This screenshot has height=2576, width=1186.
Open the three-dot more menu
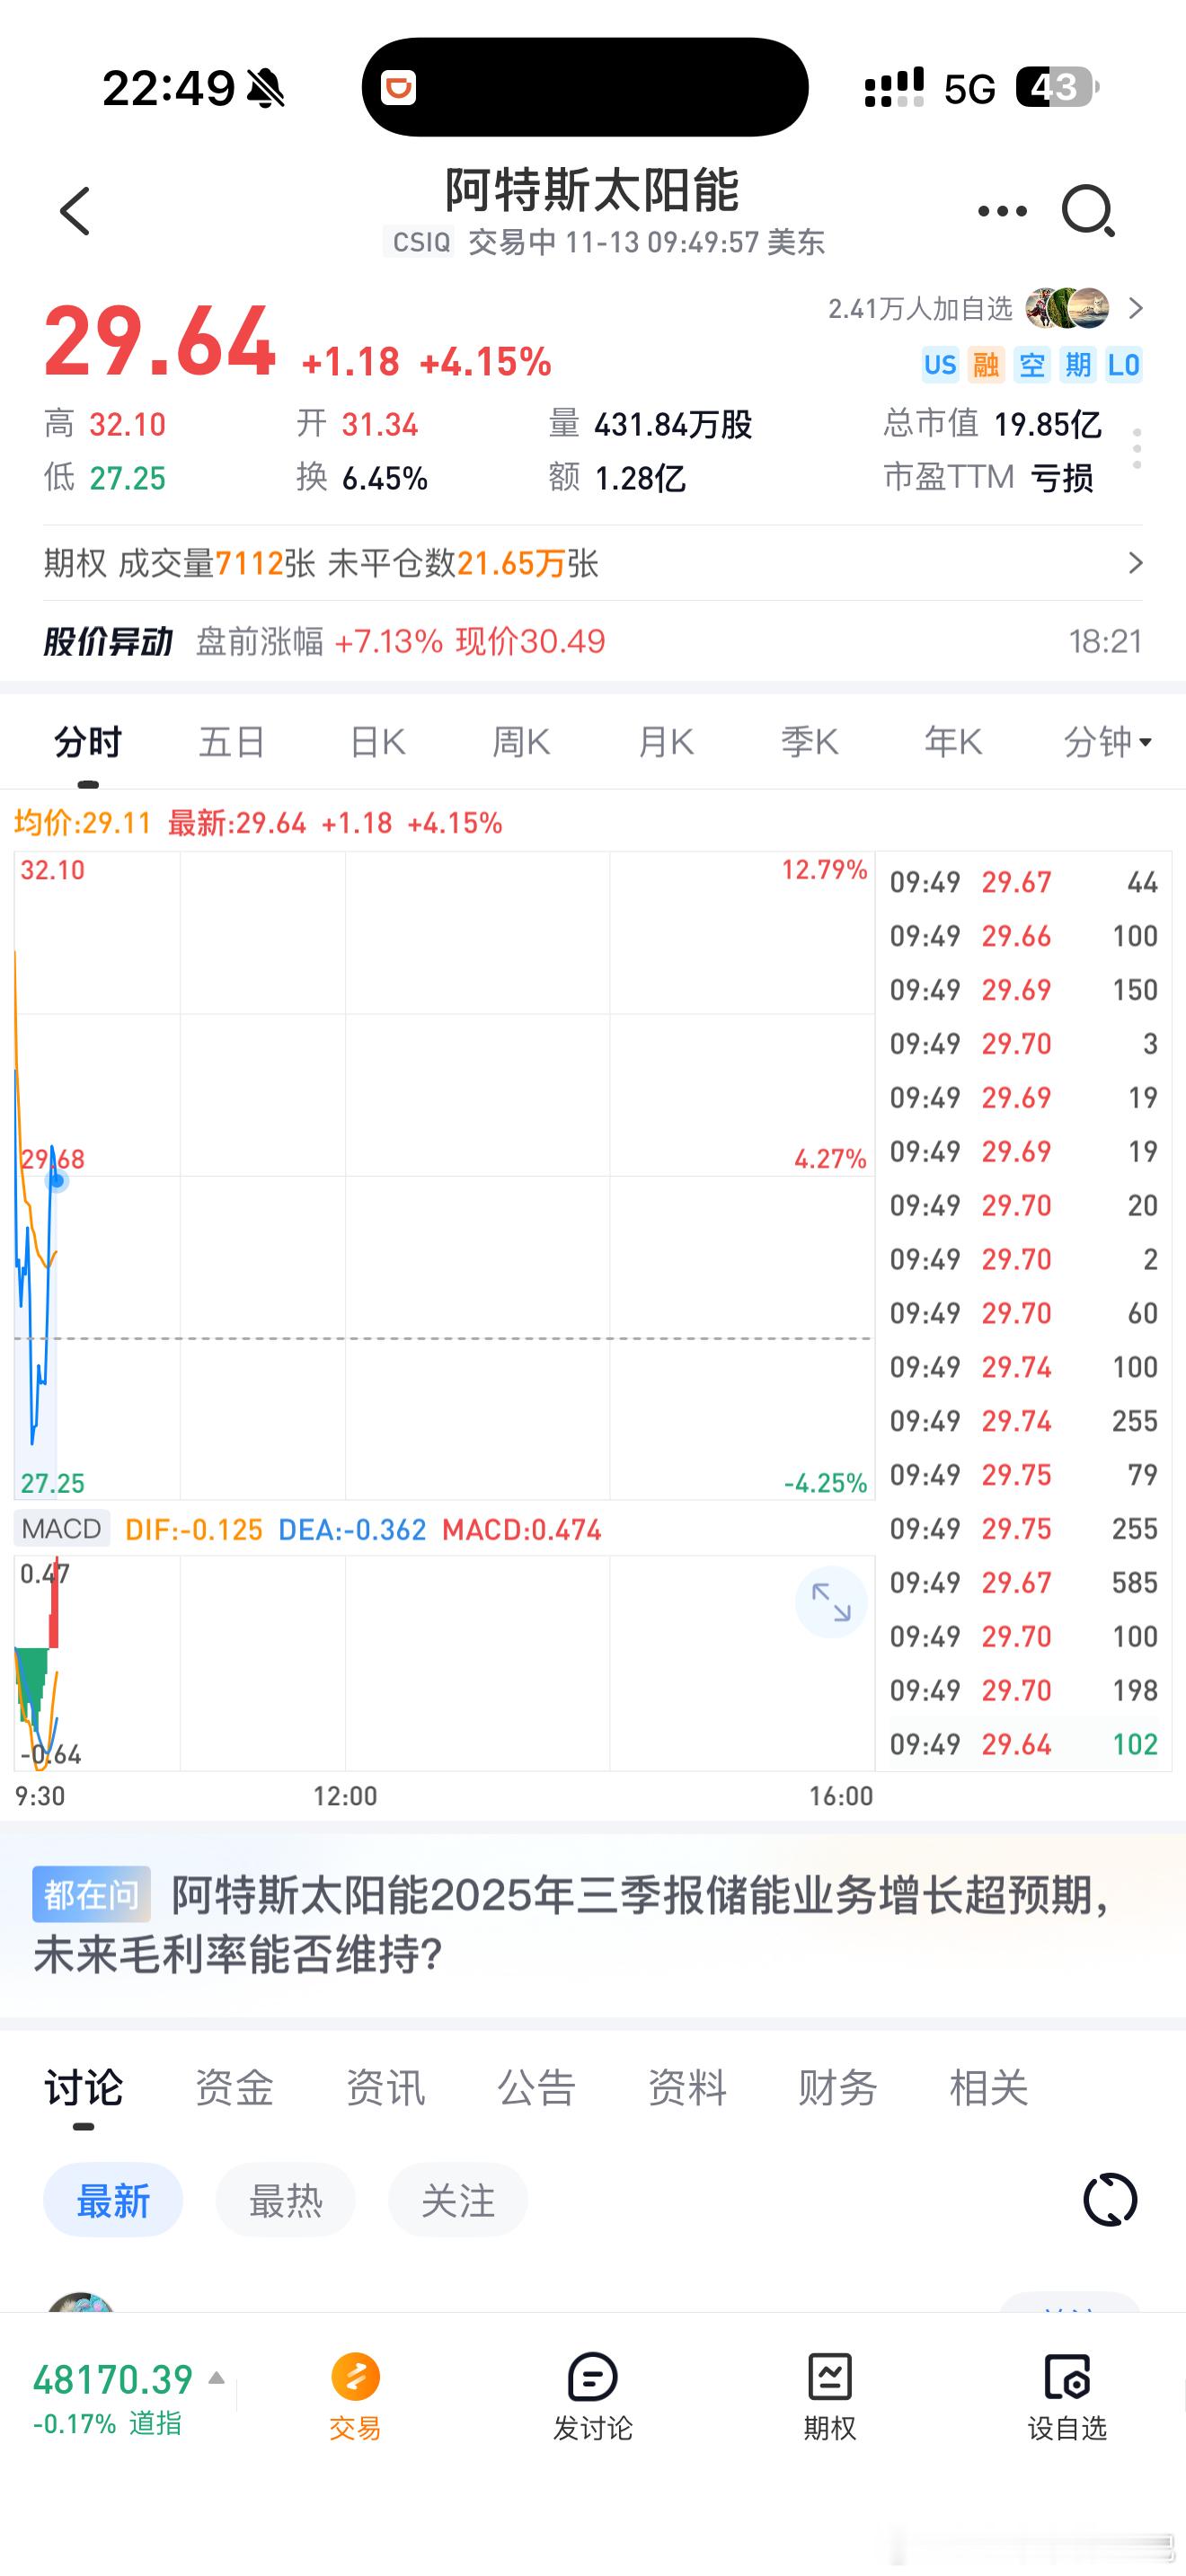(x=1002, y=211)
